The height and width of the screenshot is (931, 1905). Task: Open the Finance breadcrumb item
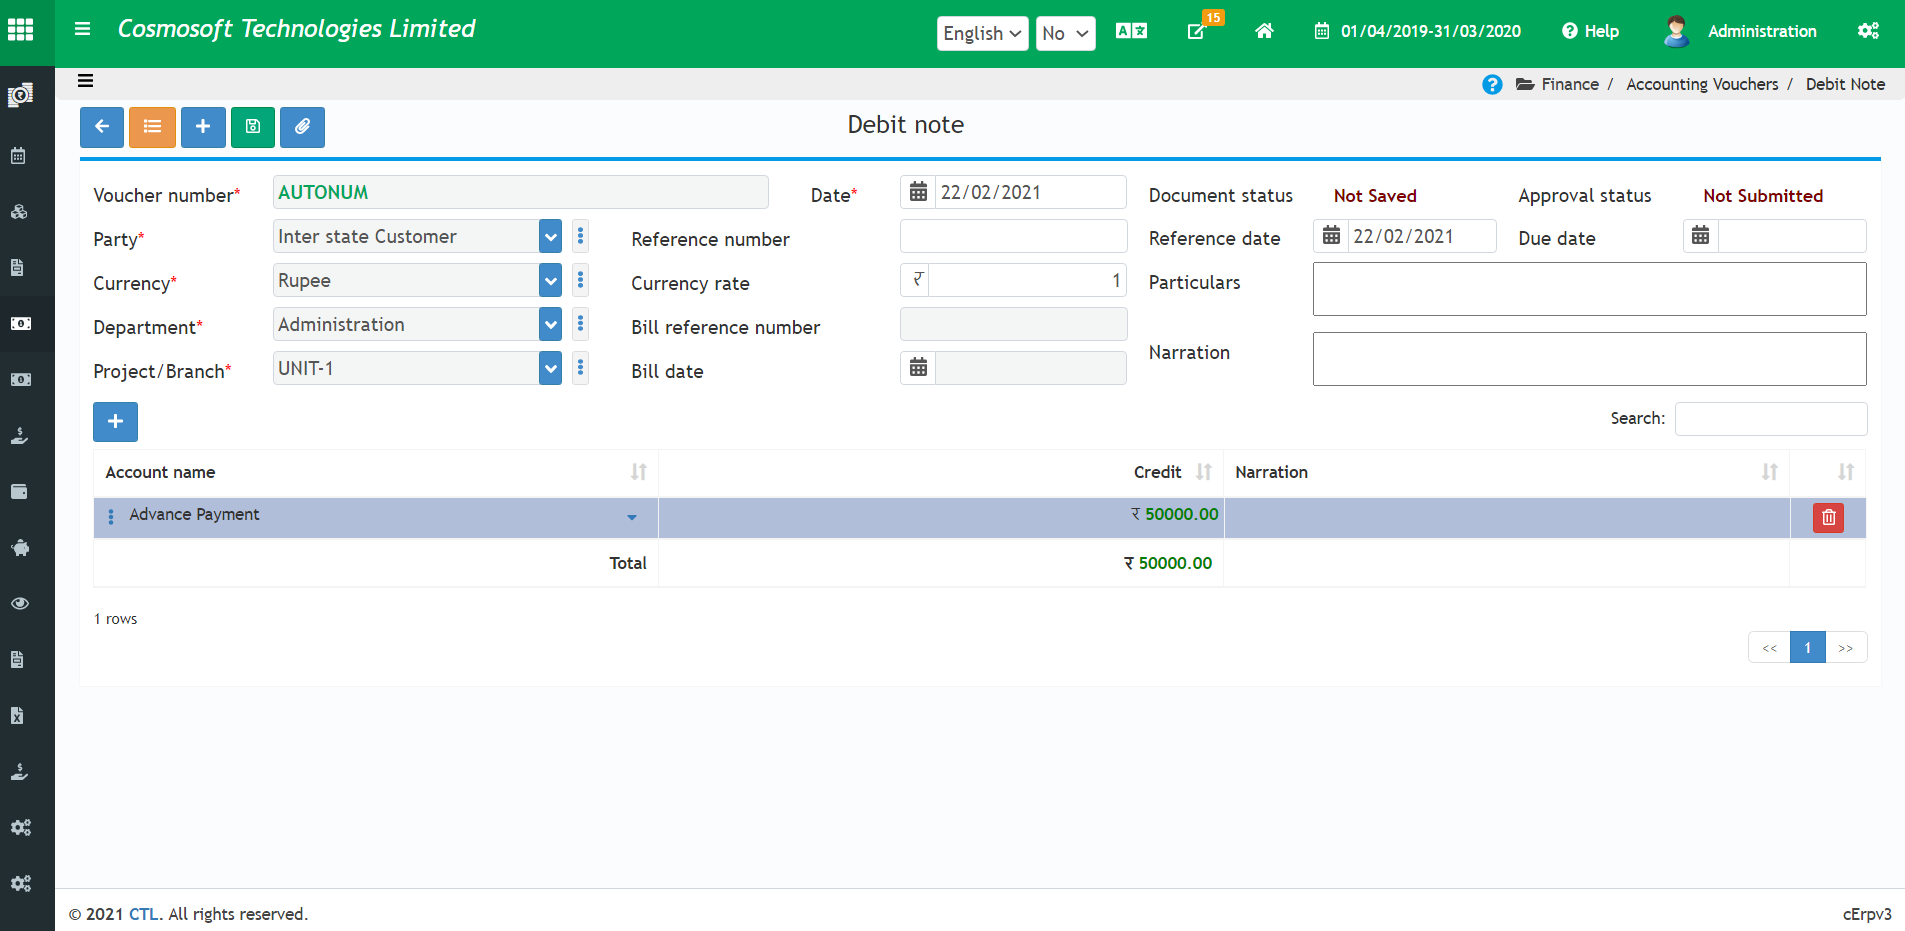click(1569, 85)
